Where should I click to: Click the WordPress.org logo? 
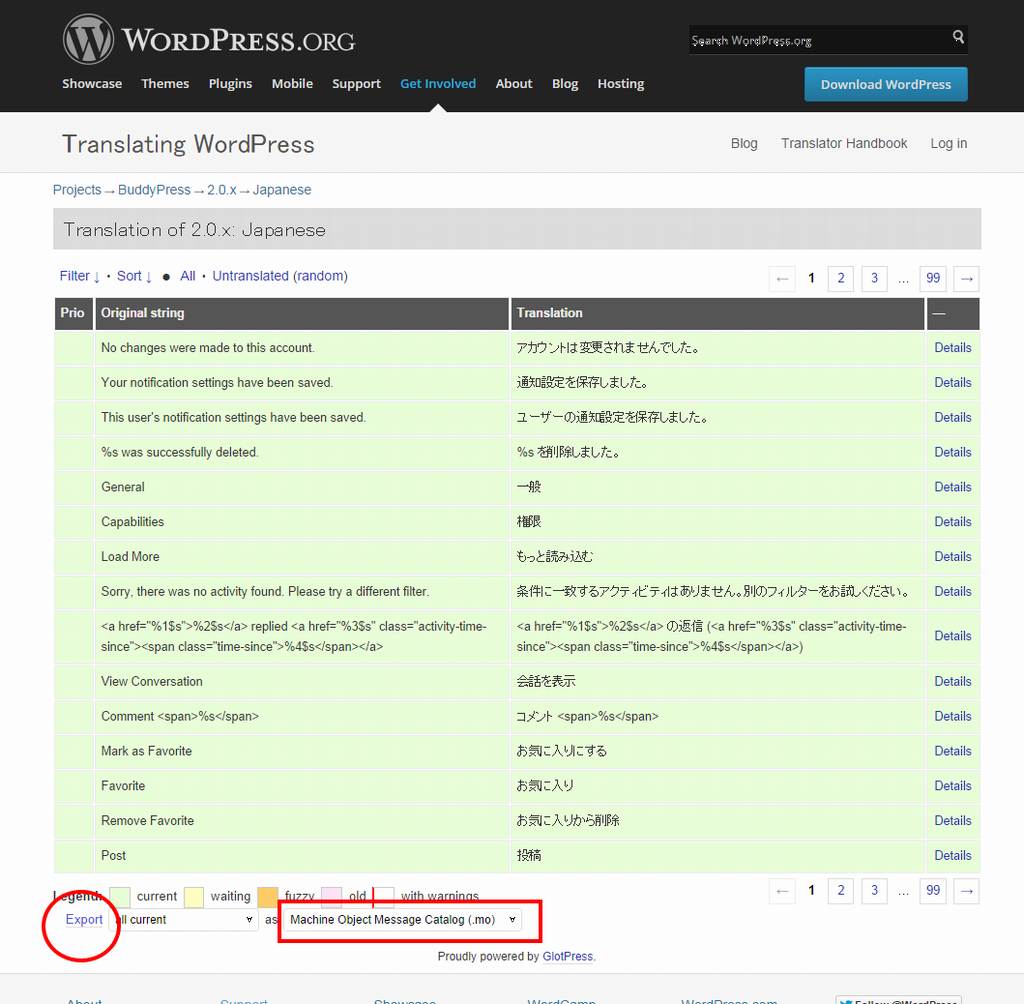[209, 39]
